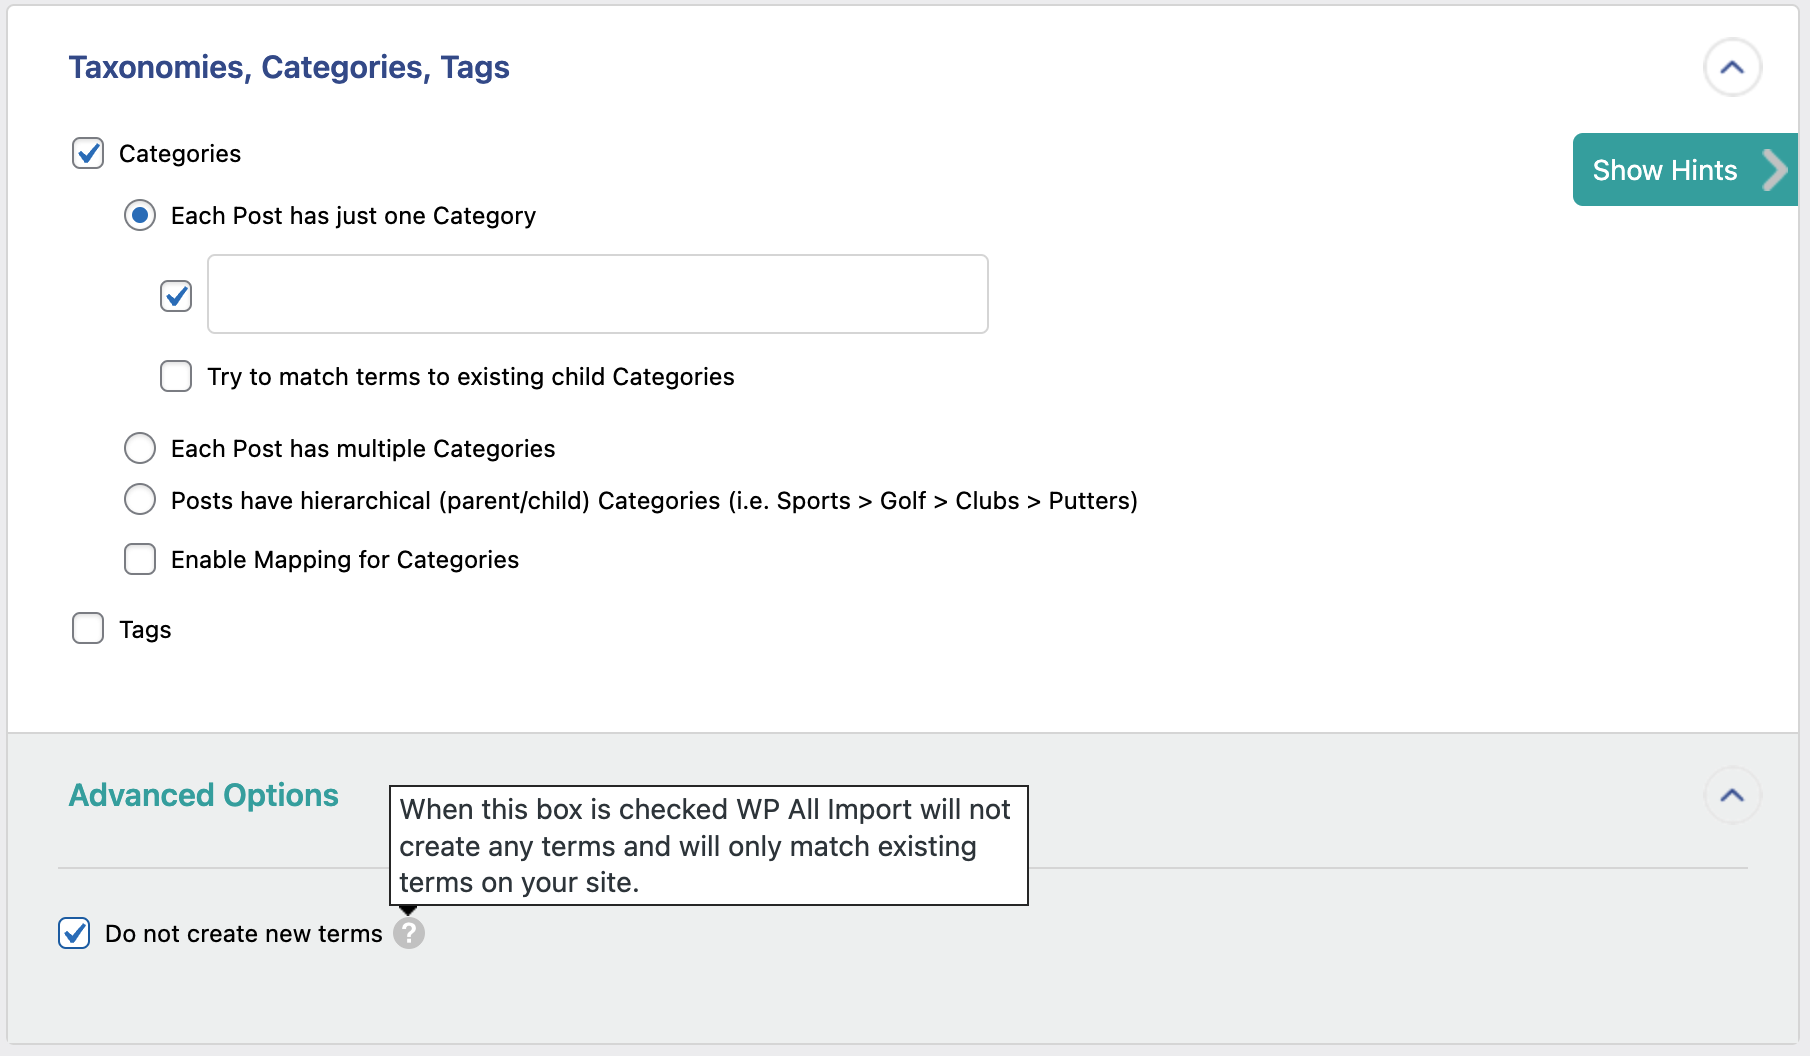
Task: Check the Tags checkbox
Action: [88, 629]
